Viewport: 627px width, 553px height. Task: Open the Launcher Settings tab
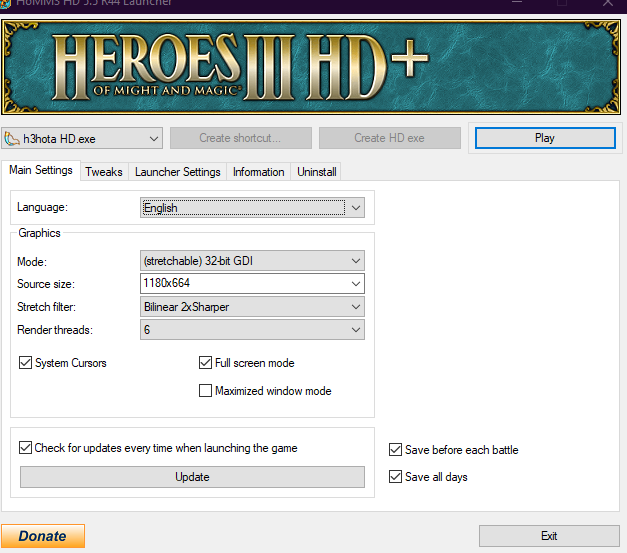(178, 172)
